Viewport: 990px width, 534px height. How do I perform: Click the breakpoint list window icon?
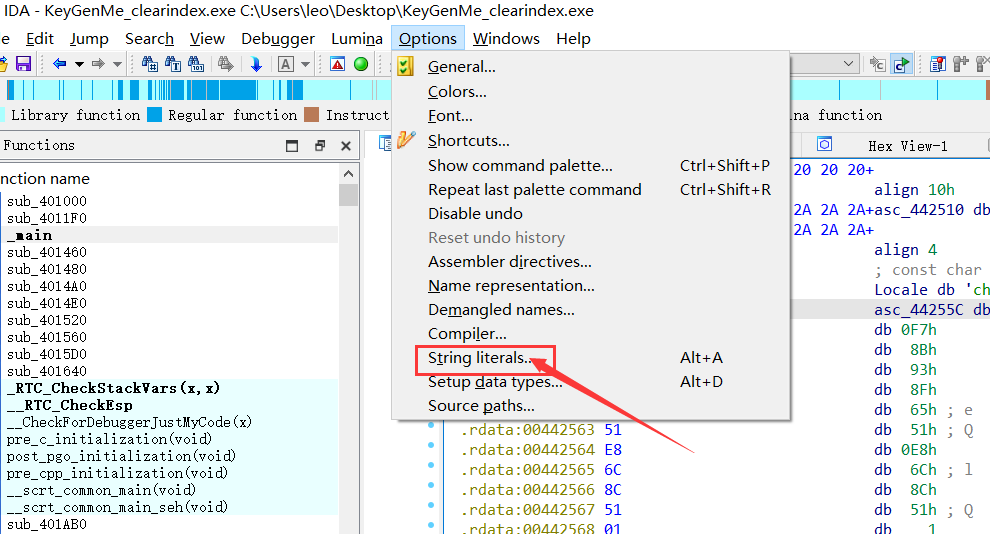pyautogui.click(x=938, y=64)
